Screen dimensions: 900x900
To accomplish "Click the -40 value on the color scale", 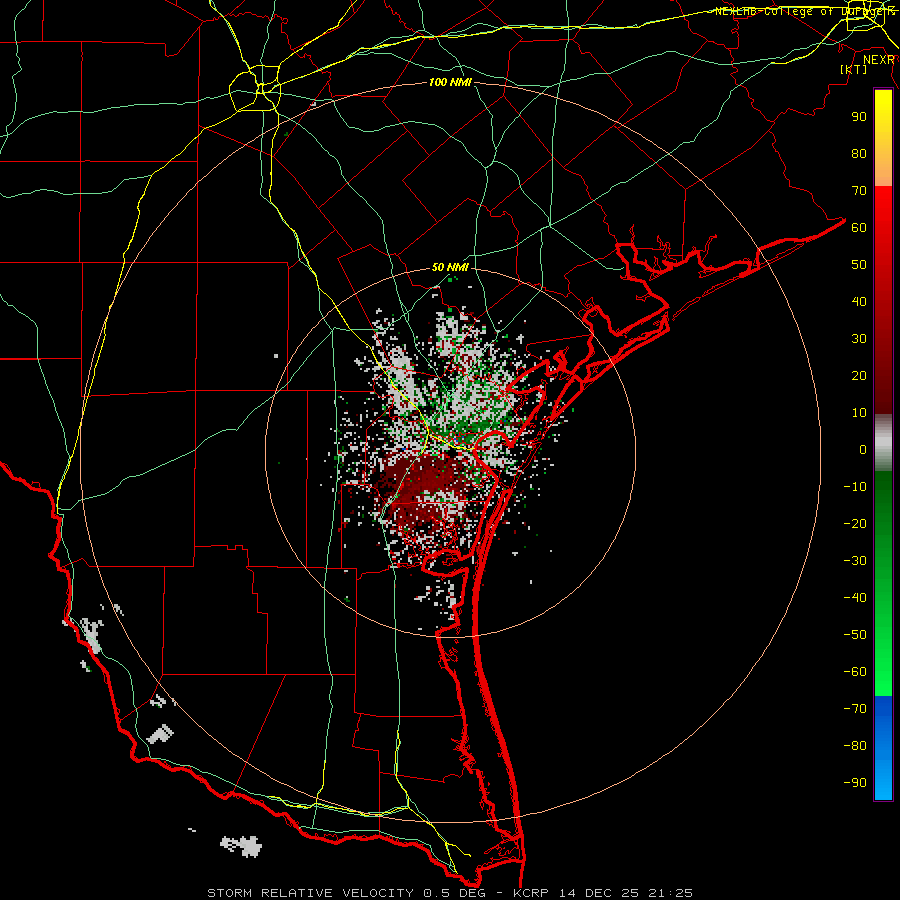I will (x=855, y=598).
